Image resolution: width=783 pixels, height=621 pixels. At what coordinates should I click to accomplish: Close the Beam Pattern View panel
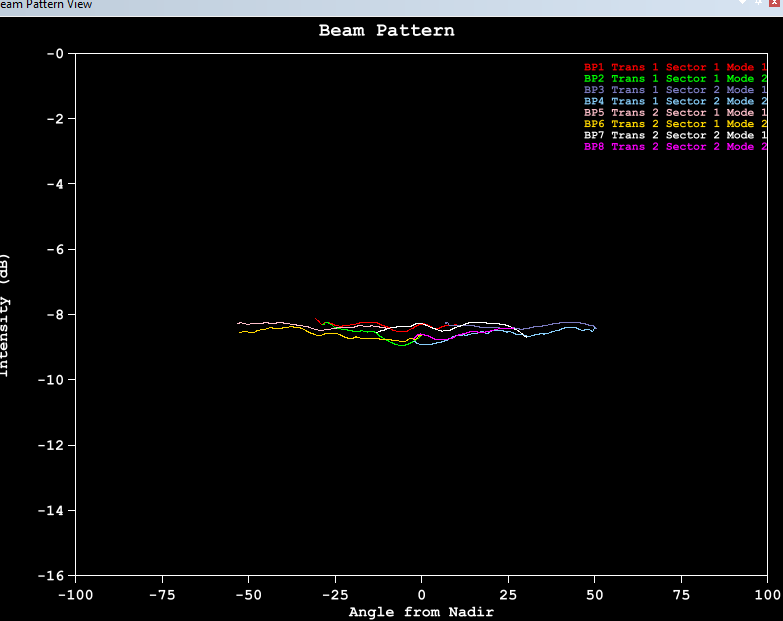click(773, 4)
